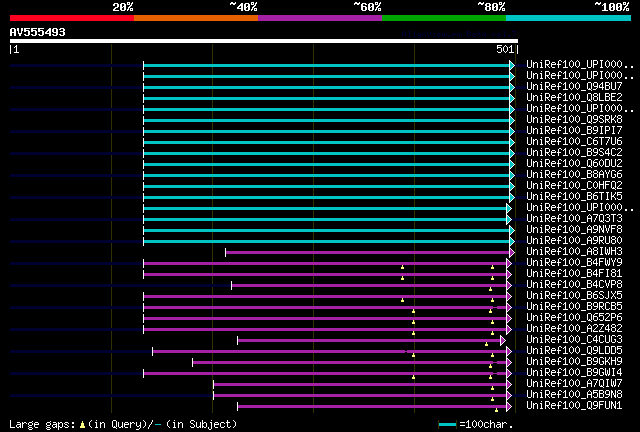Screen dimensions: 640x432
Task: Click the yellow query gap marker in legend
Action: (82, 425)
